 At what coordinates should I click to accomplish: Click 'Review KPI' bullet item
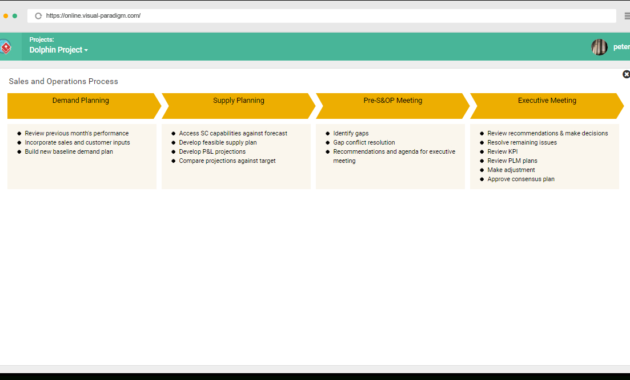coord(502,152)
